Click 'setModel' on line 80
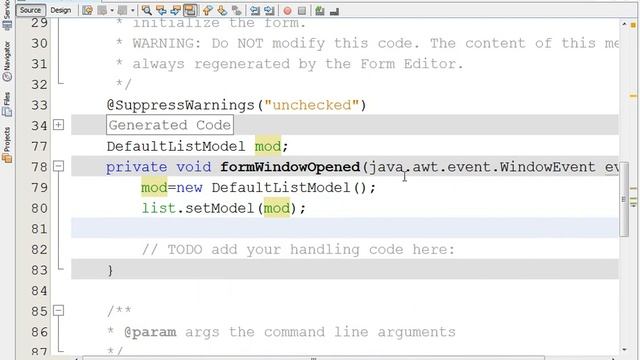The image size is (640, 360). [x=220, y=208]
